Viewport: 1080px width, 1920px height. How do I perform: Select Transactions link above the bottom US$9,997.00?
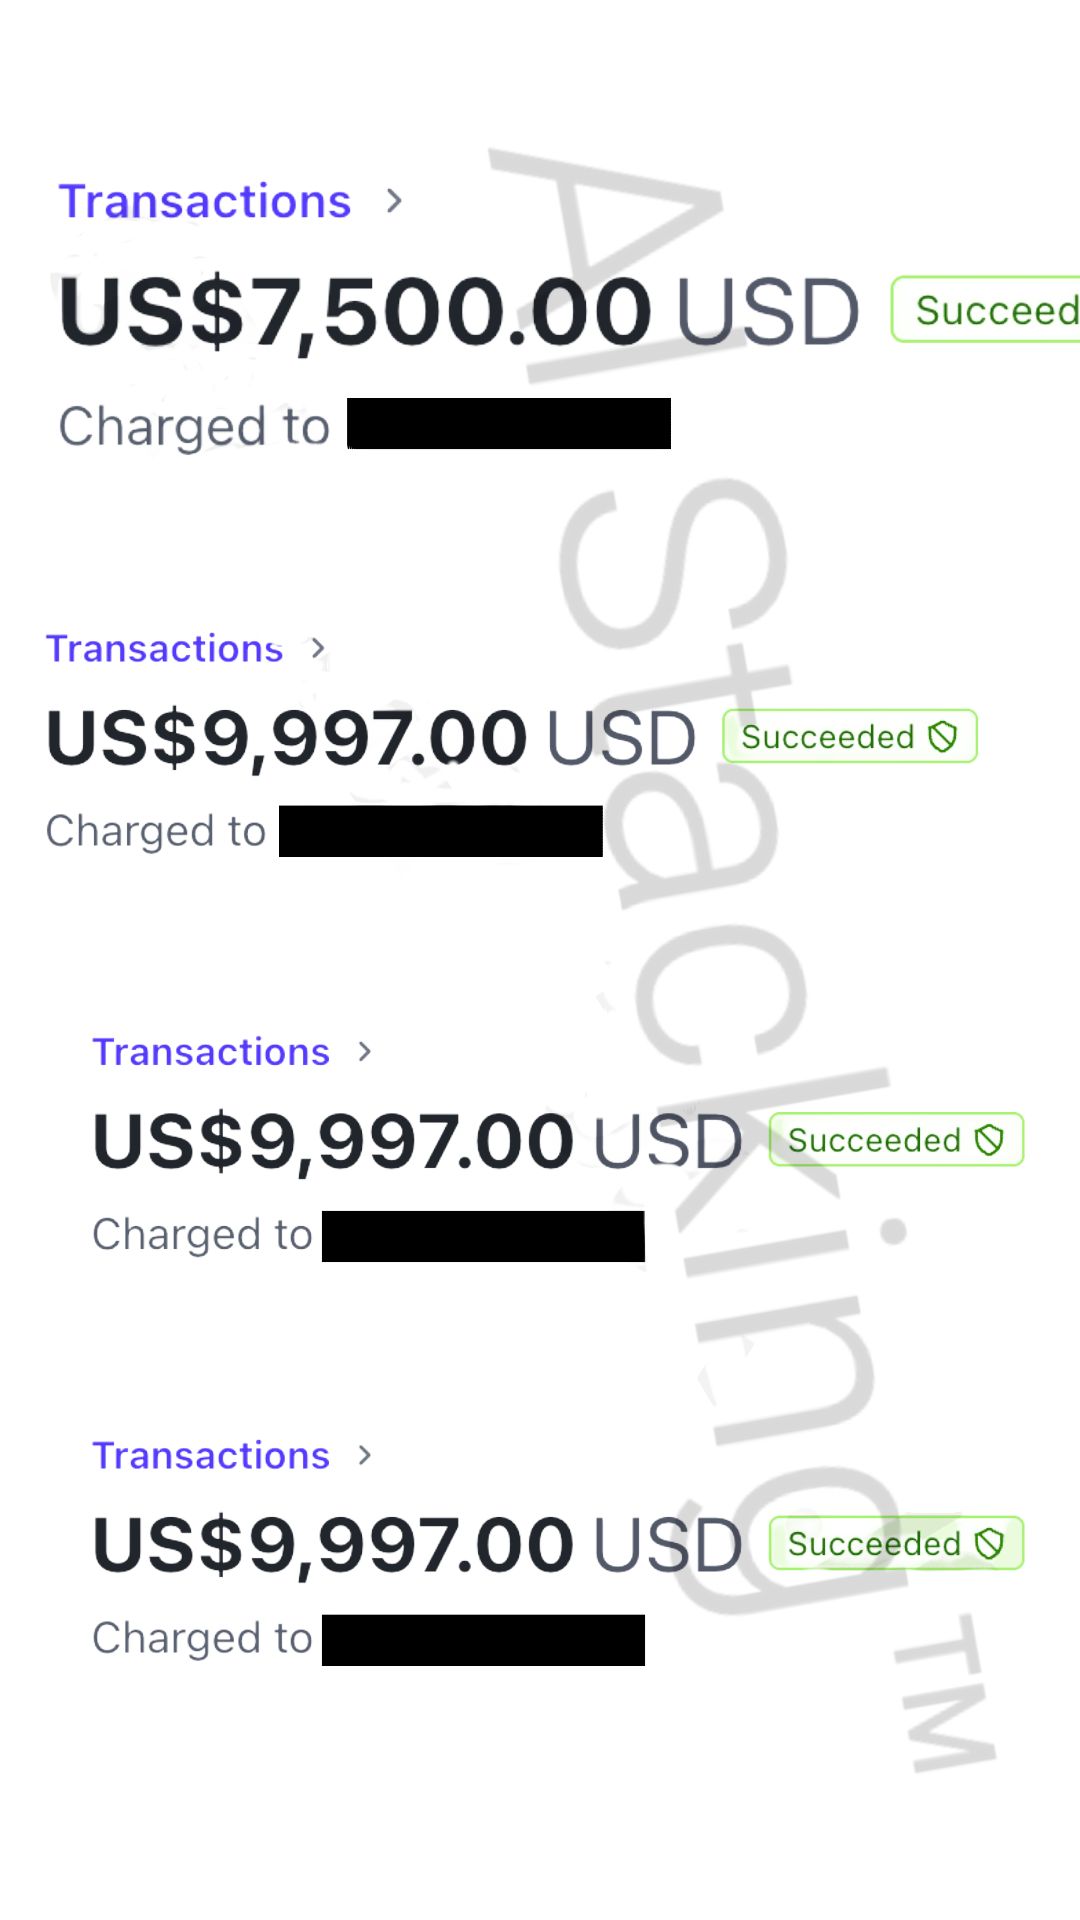pos(211,1455)
